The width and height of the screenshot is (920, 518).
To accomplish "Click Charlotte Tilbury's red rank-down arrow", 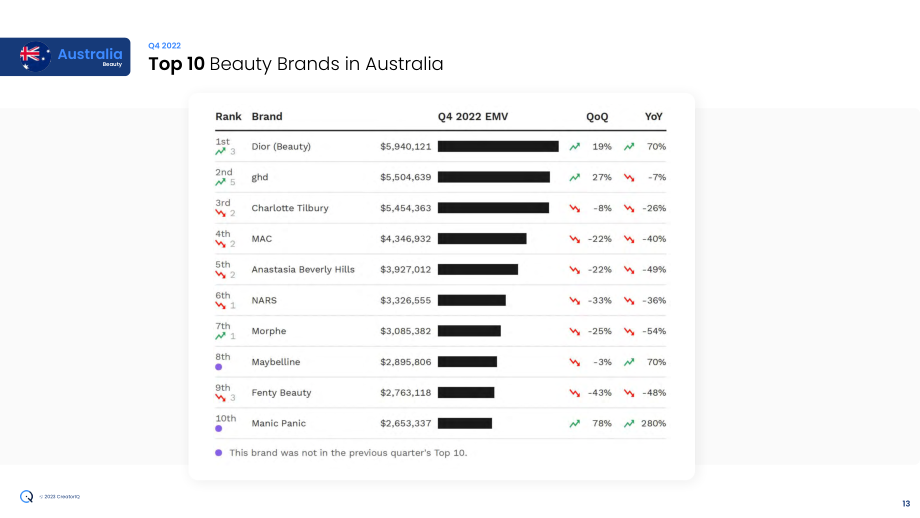I will 220,213.
